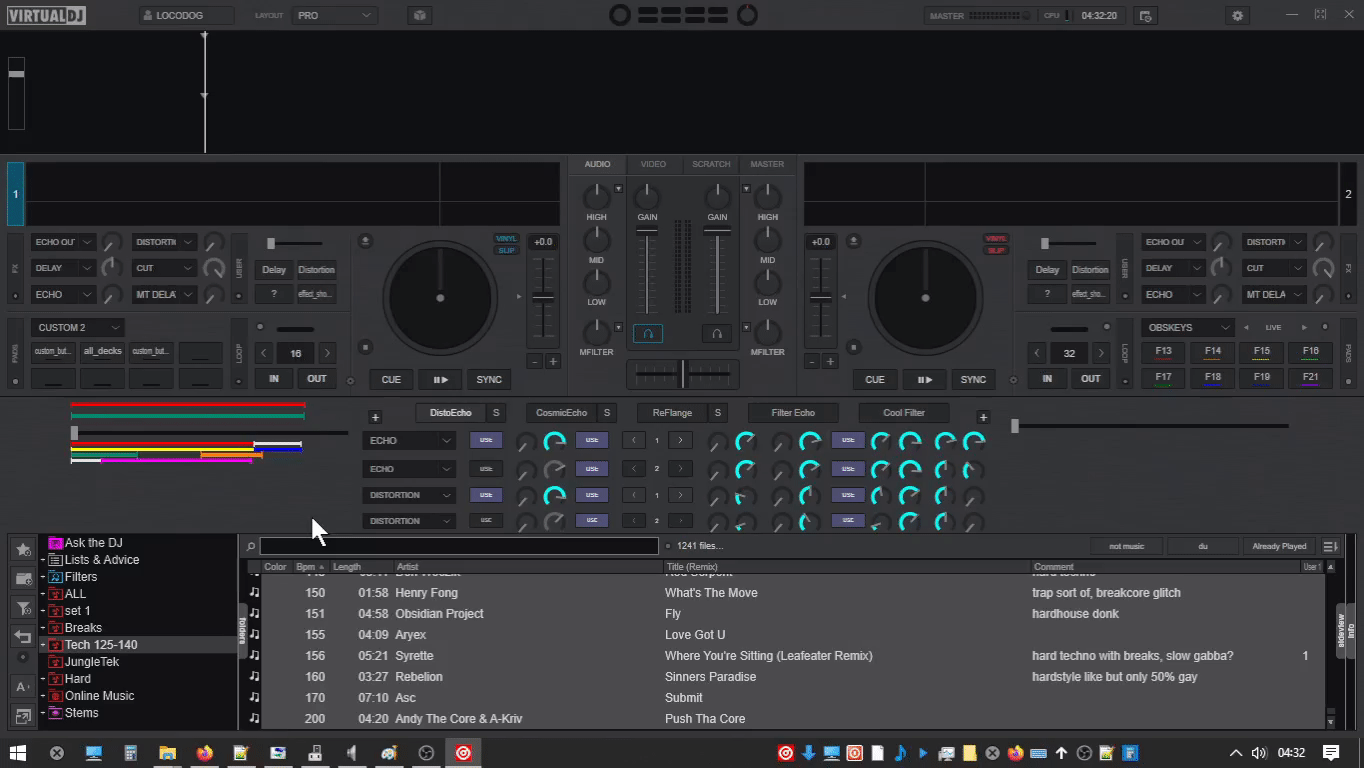This screenshot has height=768, width=1364.
Task: Open the PRO layout dropdown
Action: 335,16
